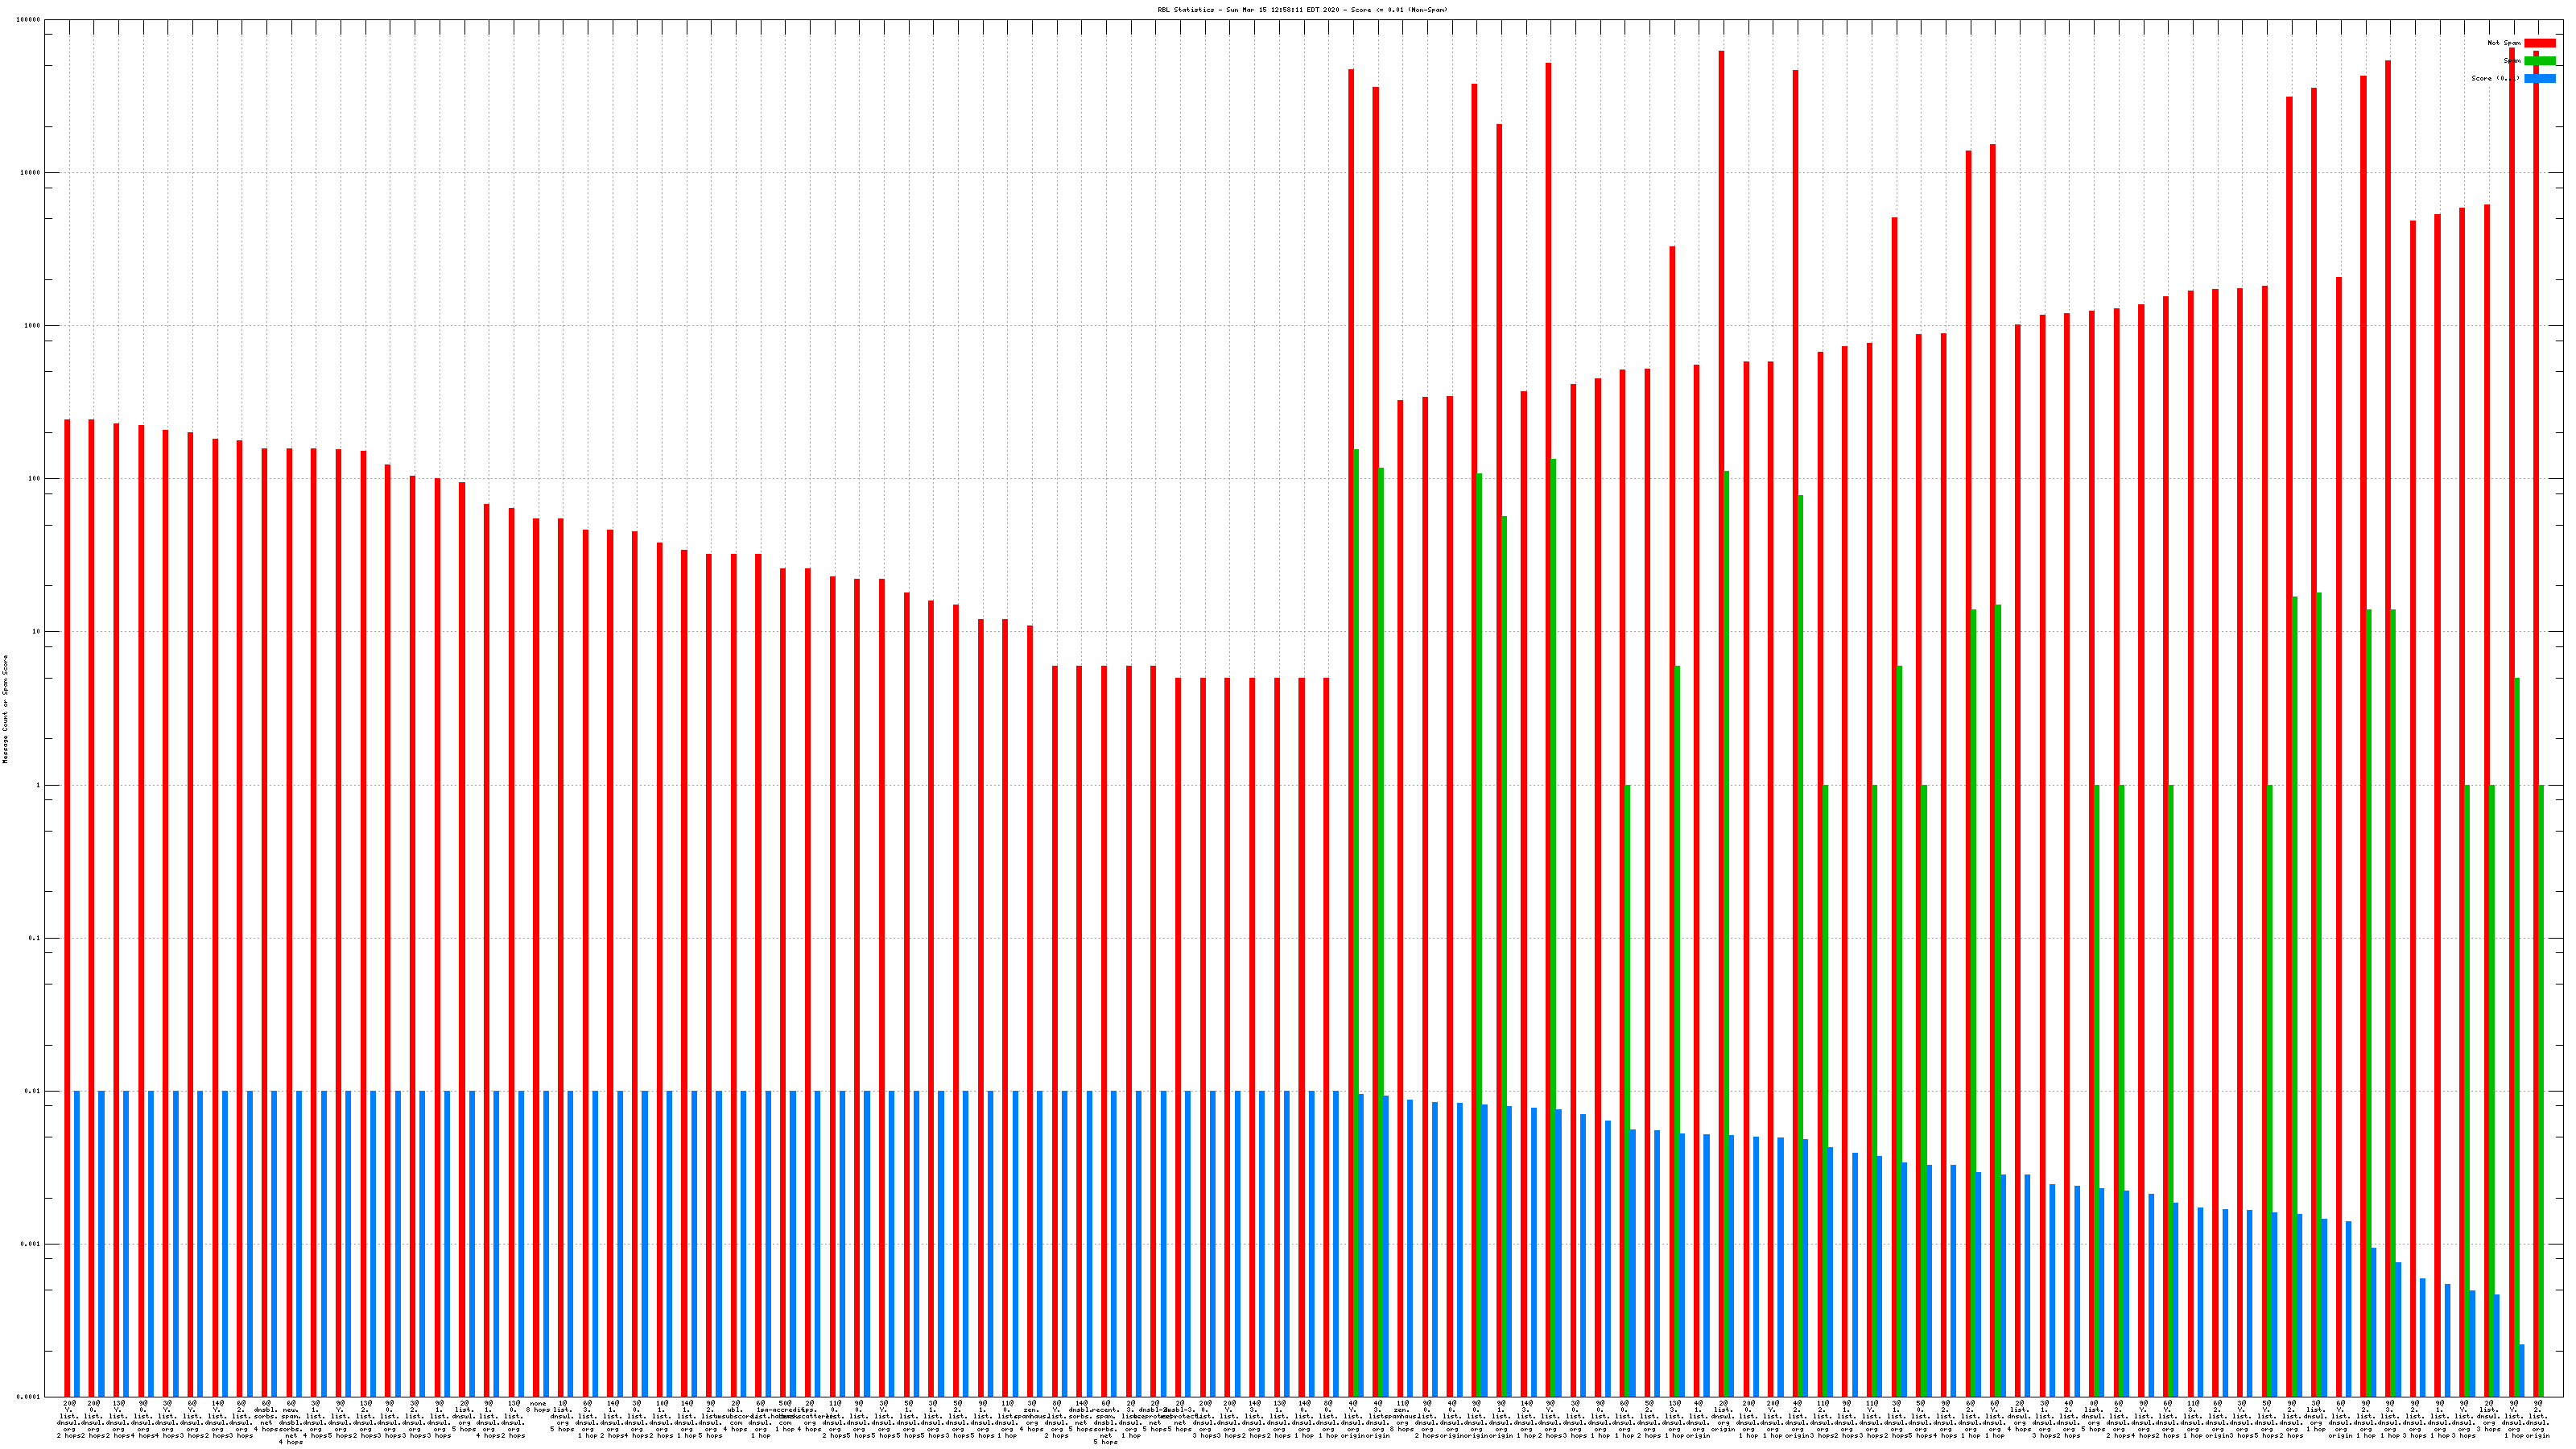Click the 10000 y-axis tick label

tap(31, 173)
